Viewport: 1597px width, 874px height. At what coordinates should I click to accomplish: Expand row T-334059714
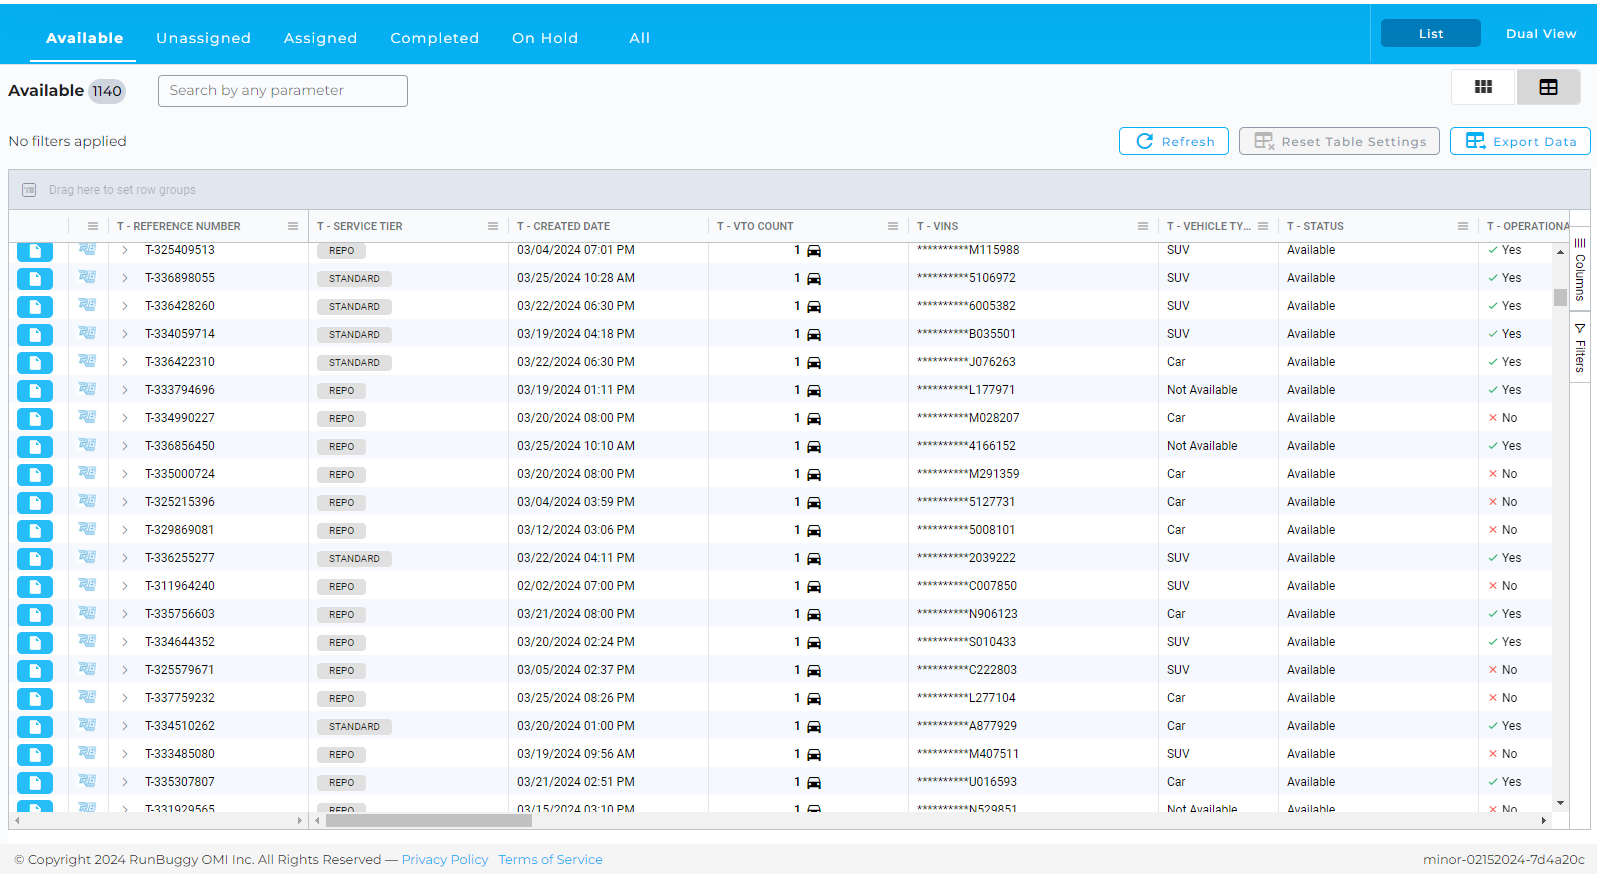(125, 334)
